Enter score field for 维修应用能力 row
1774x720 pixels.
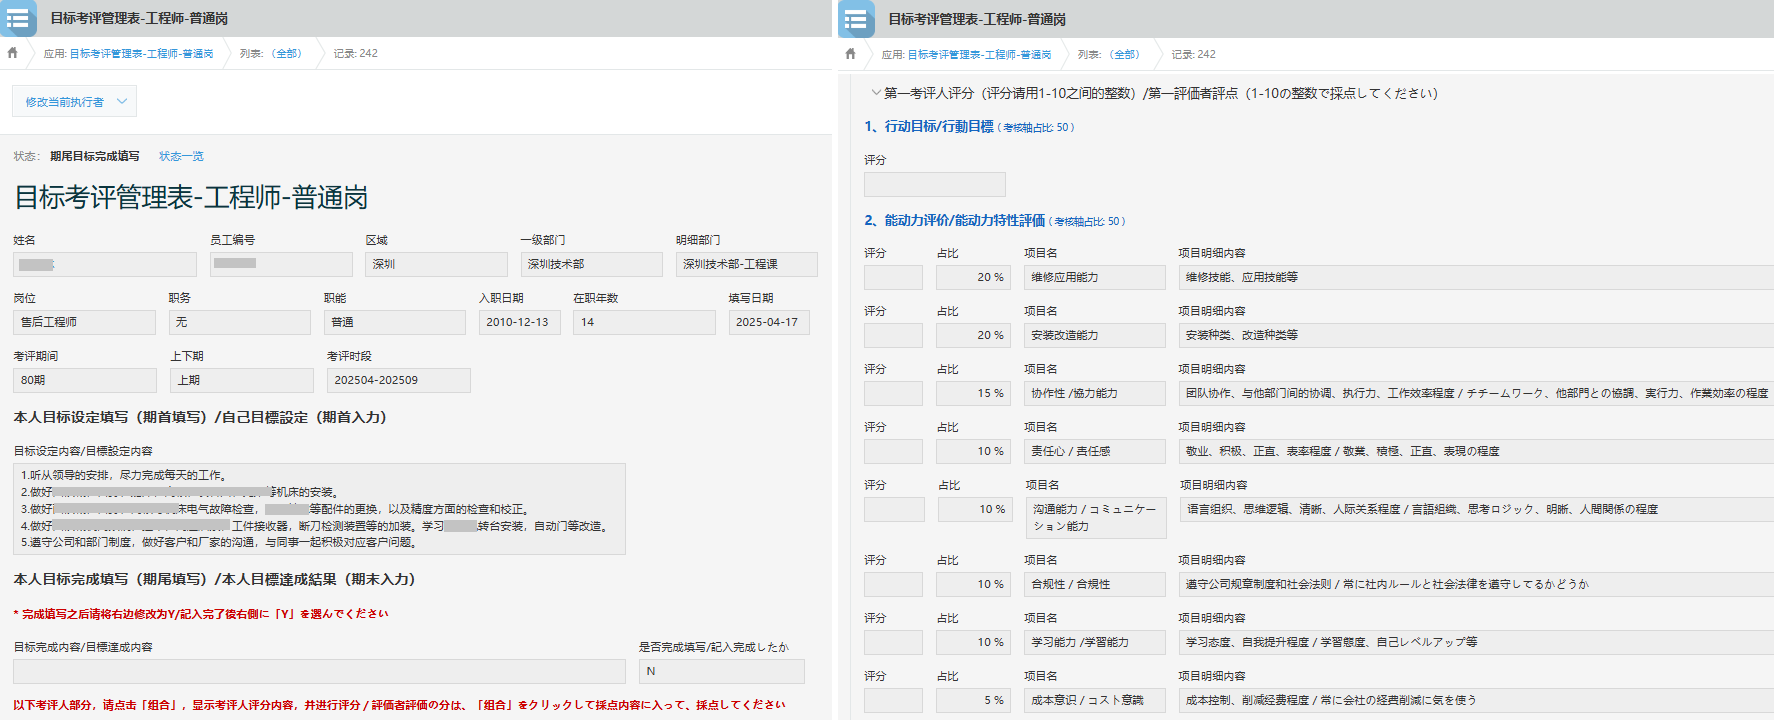[893, 277]
